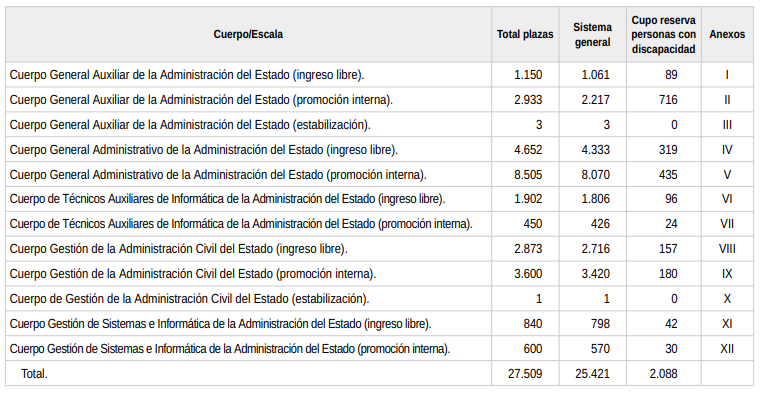760x393 pixels.
Task: Click the 570 sistema general value
Action: (x=600, y=349)
